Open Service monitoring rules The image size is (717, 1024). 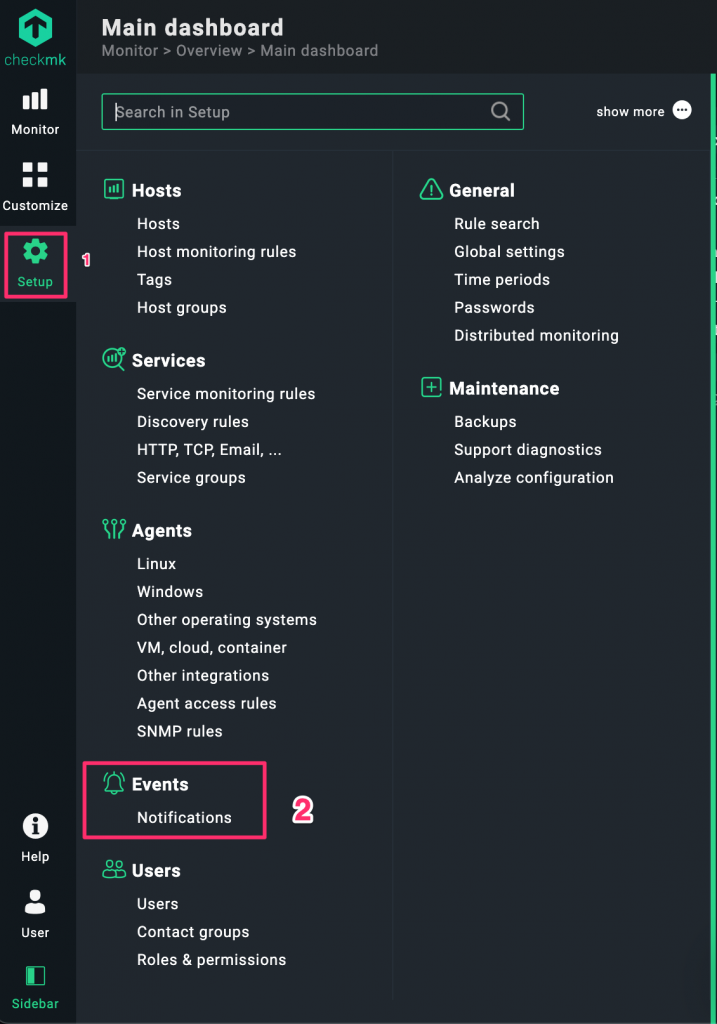pyautogui.click(x=226, y=394)
